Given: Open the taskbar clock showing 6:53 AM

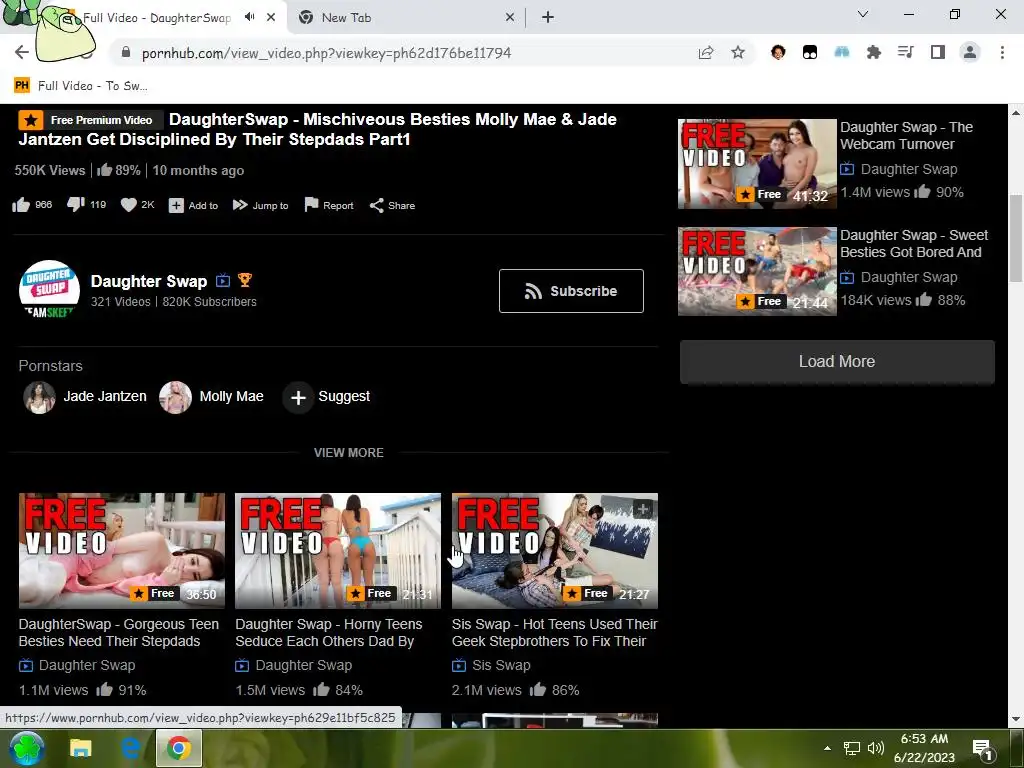Looking at the screenshot, I should tap(924, 748).
